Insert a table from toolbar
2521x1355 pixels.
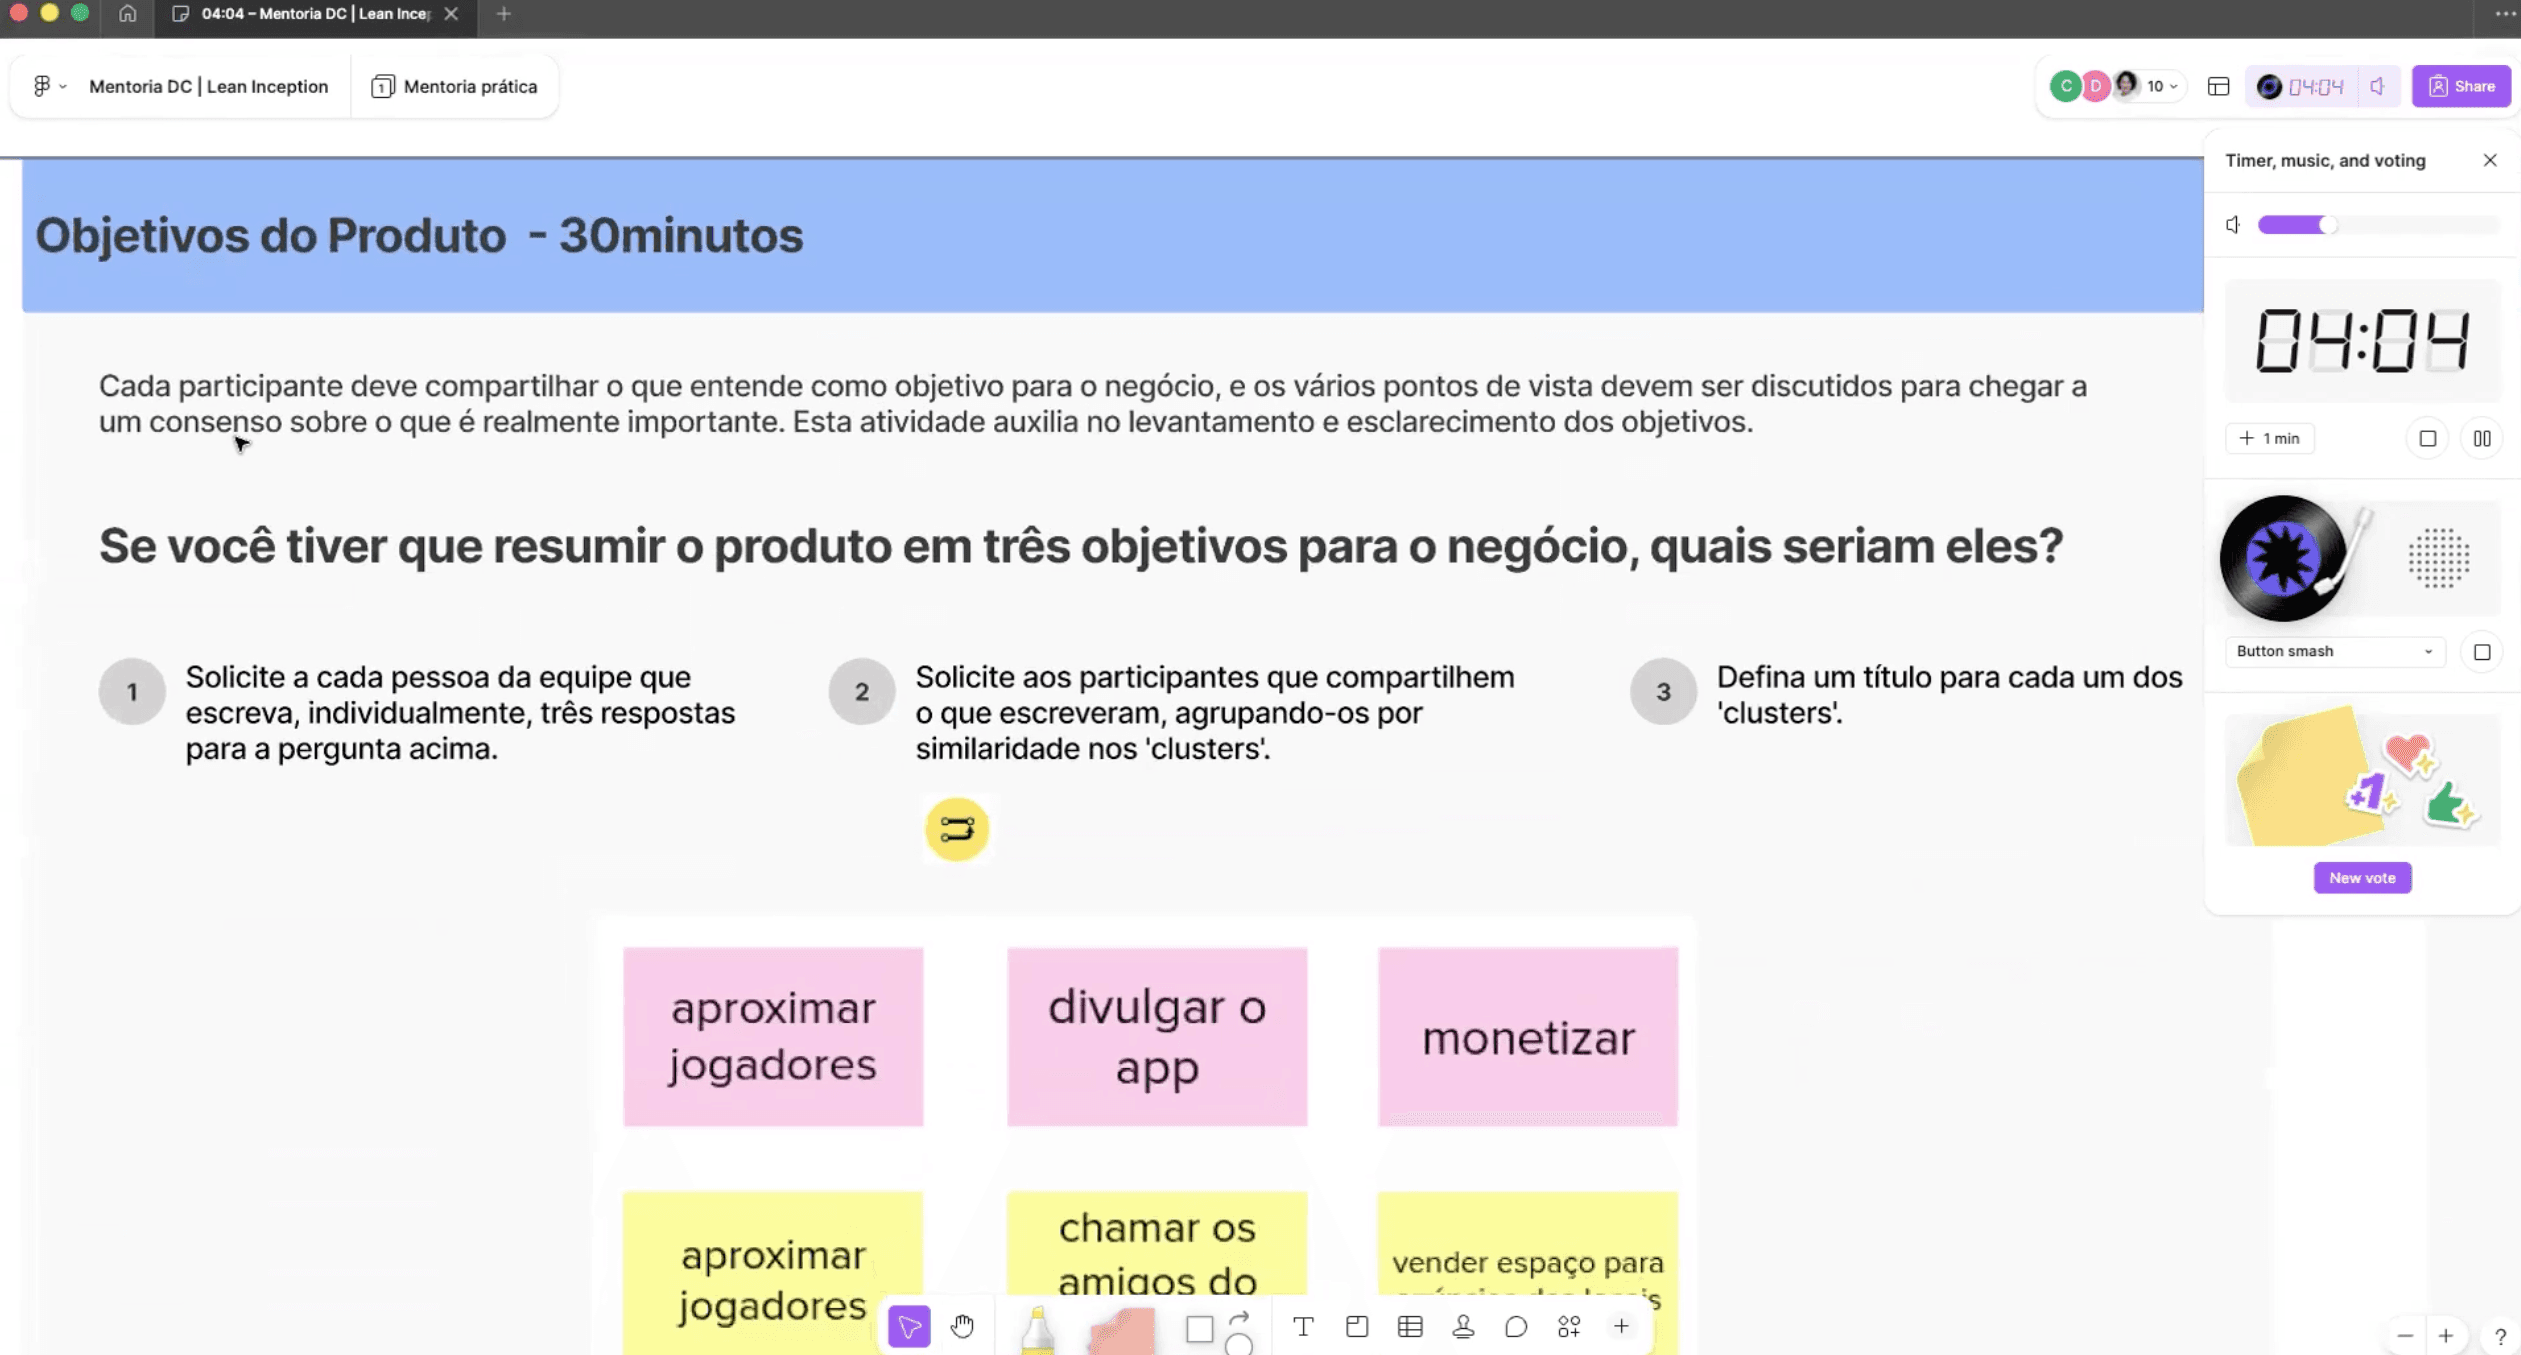click(x=1410, y=1327)
